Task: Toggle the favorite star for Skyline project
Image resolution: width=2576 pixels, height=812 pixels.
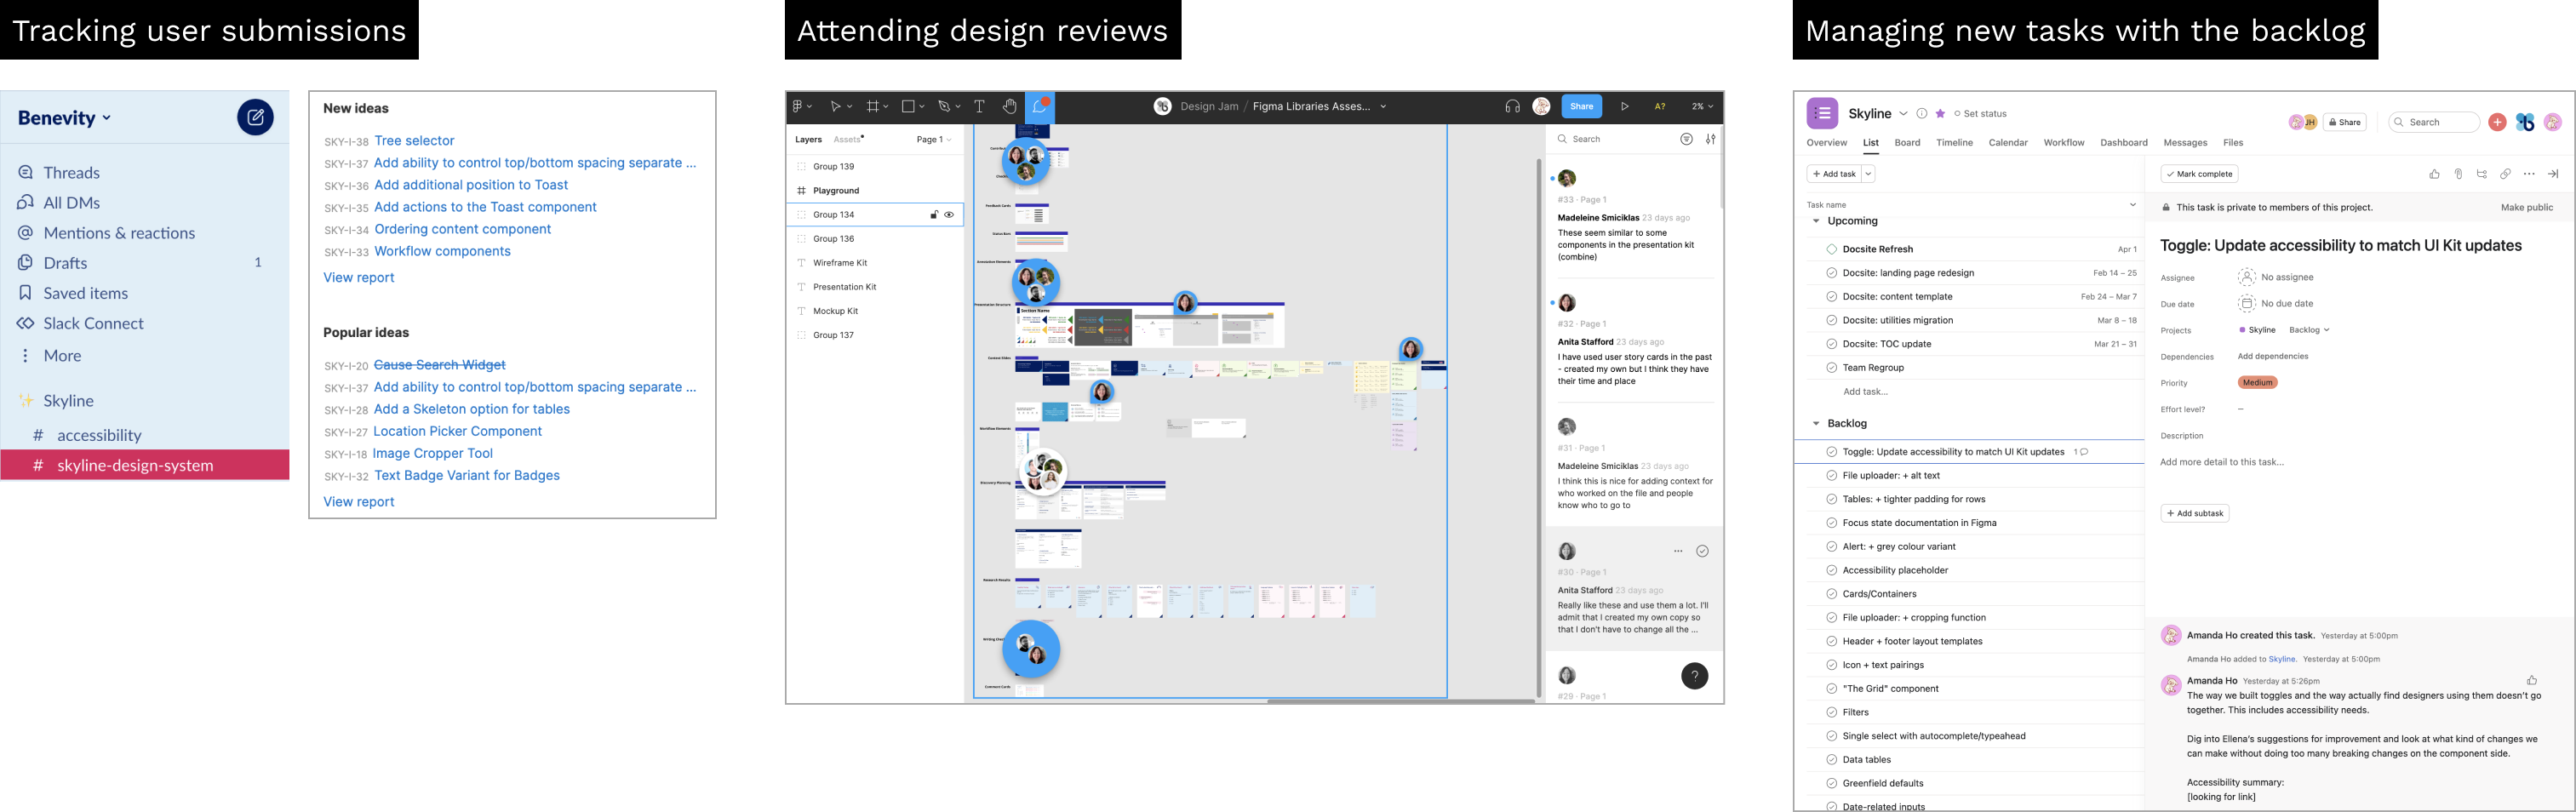Action: pos(1940,113)
